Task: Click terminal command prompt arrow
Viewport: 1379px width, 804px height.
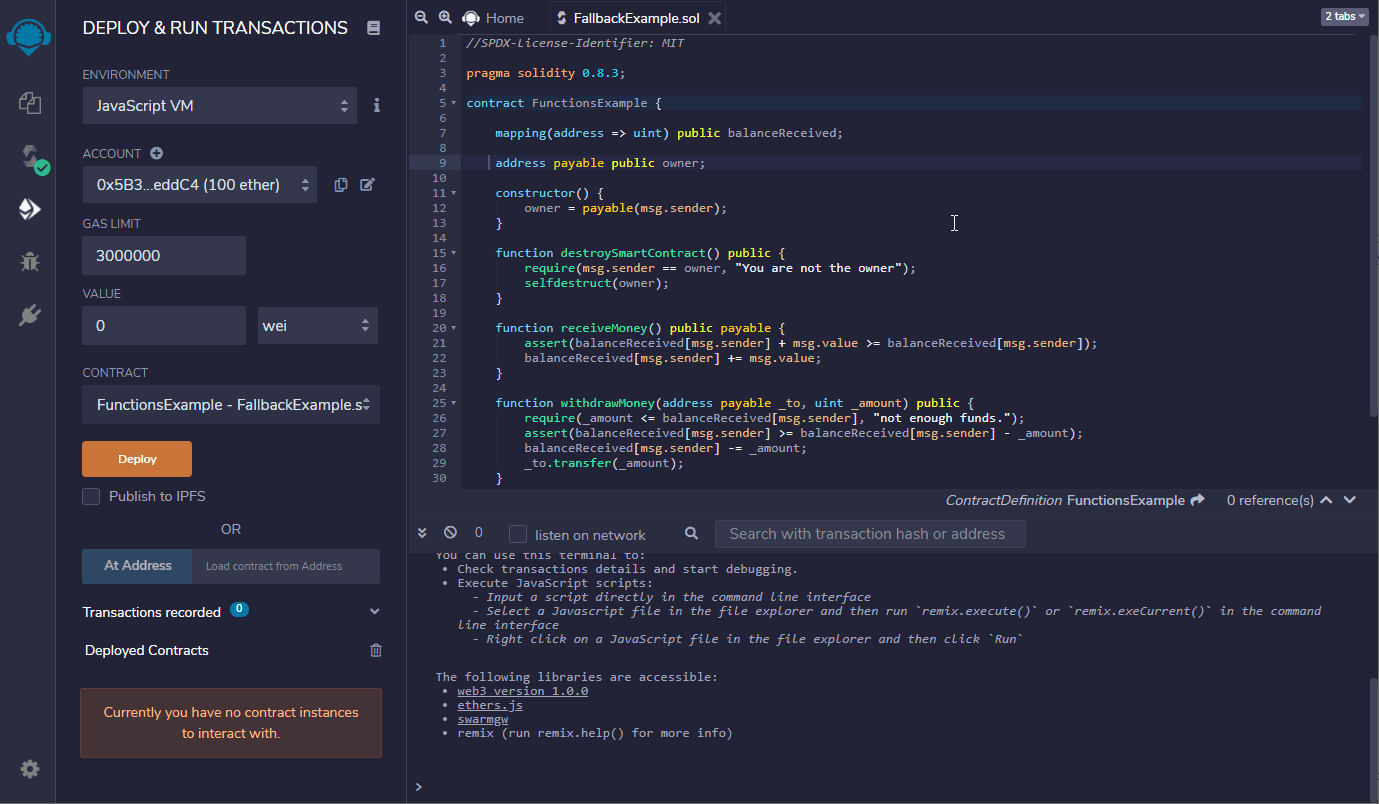Action: pyautogui.click(x=418, y=787)
